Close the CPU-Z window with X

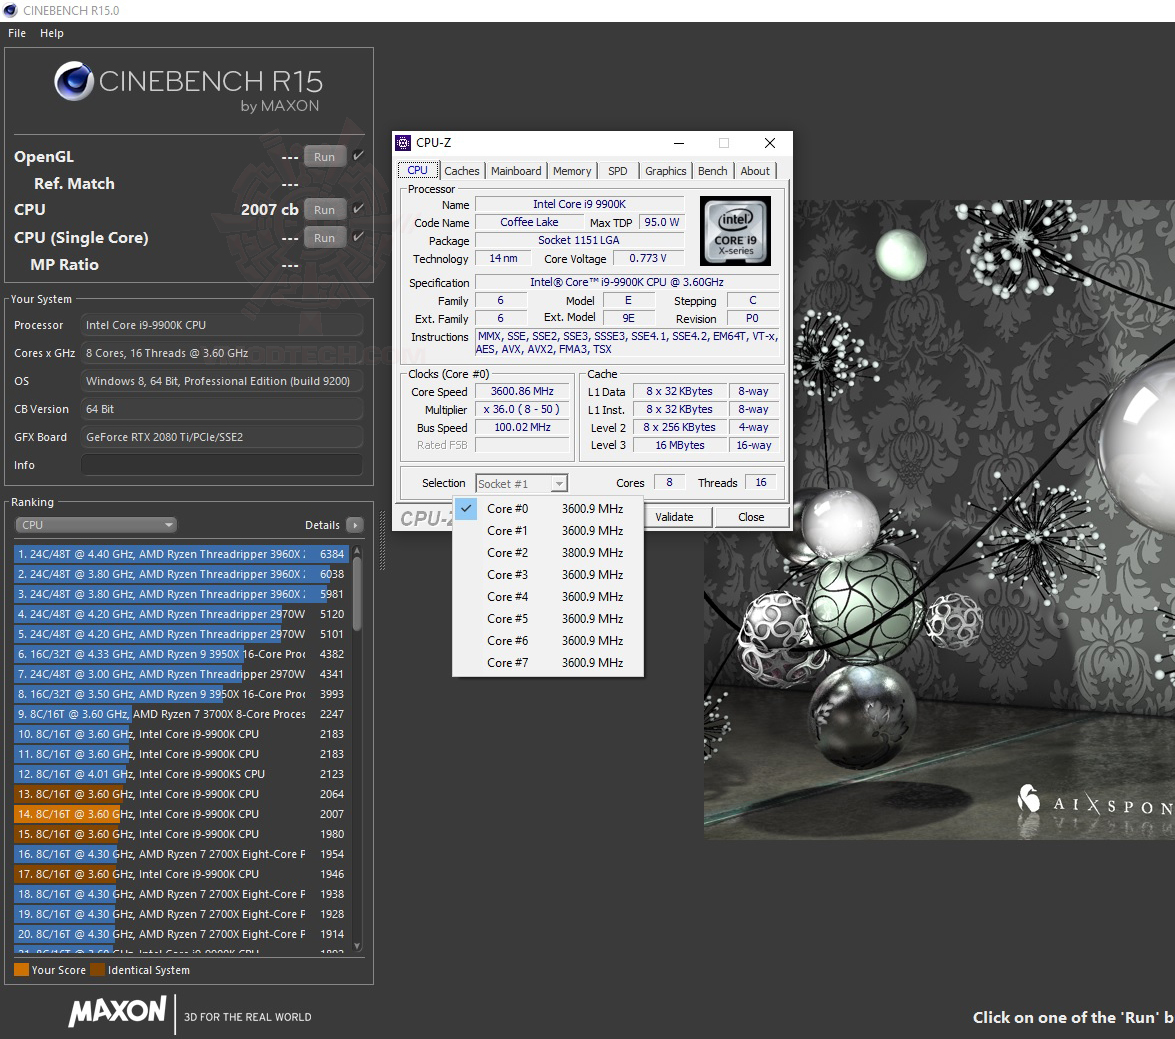[770, 142]
